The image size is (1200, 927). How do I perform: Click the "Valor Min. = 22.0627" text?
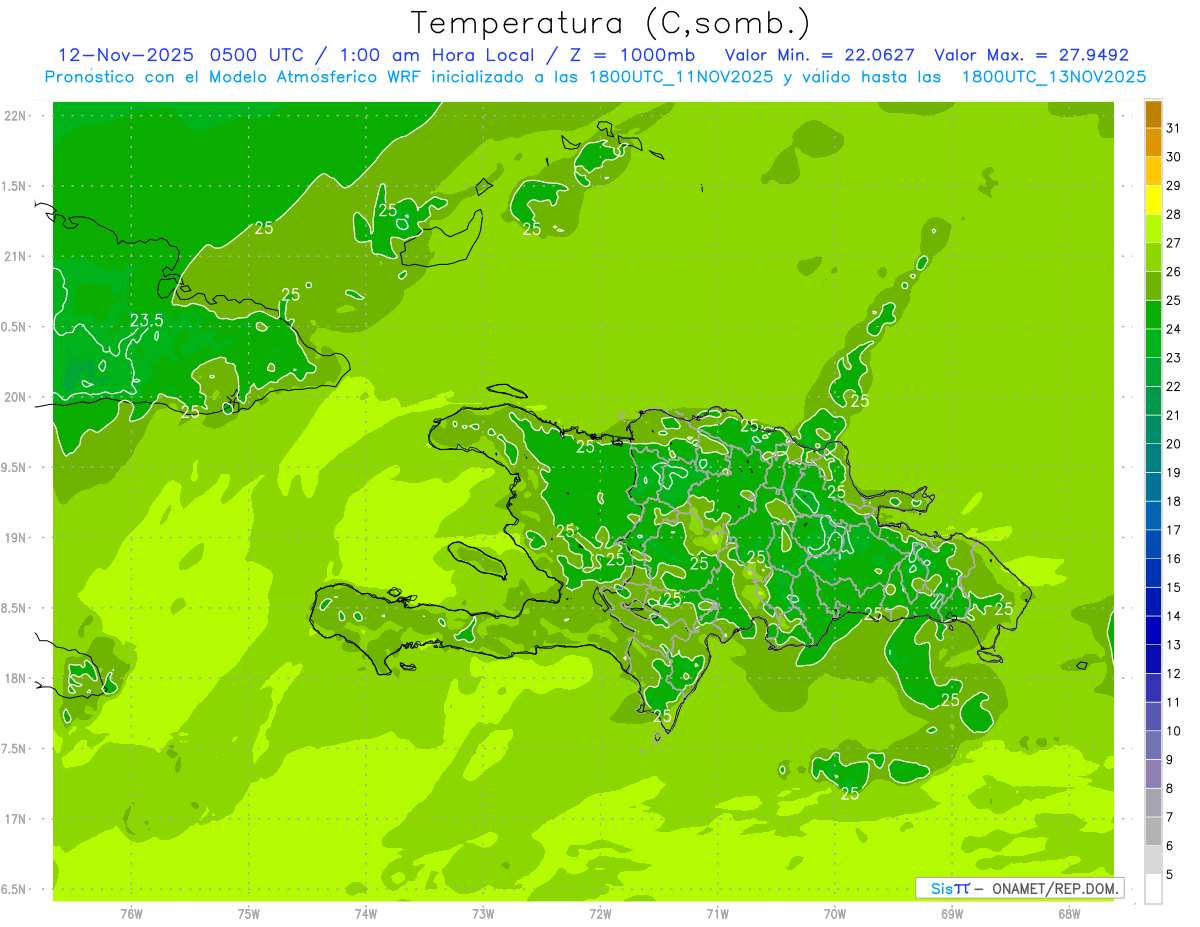(x=820, y=55)
